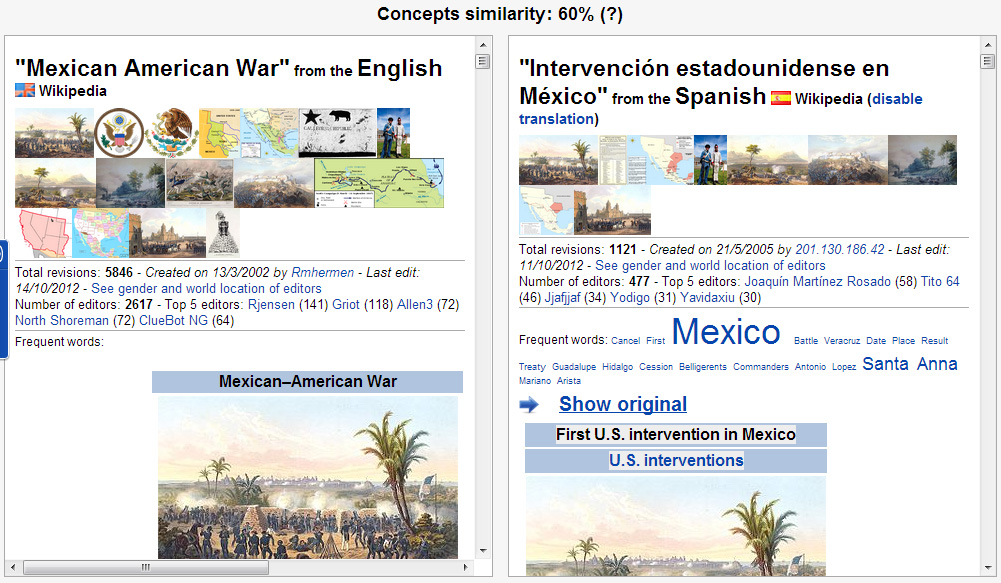Open the U.S. interventions link
The height and width of the screenshot is (583, 1001).
[676, 460]
